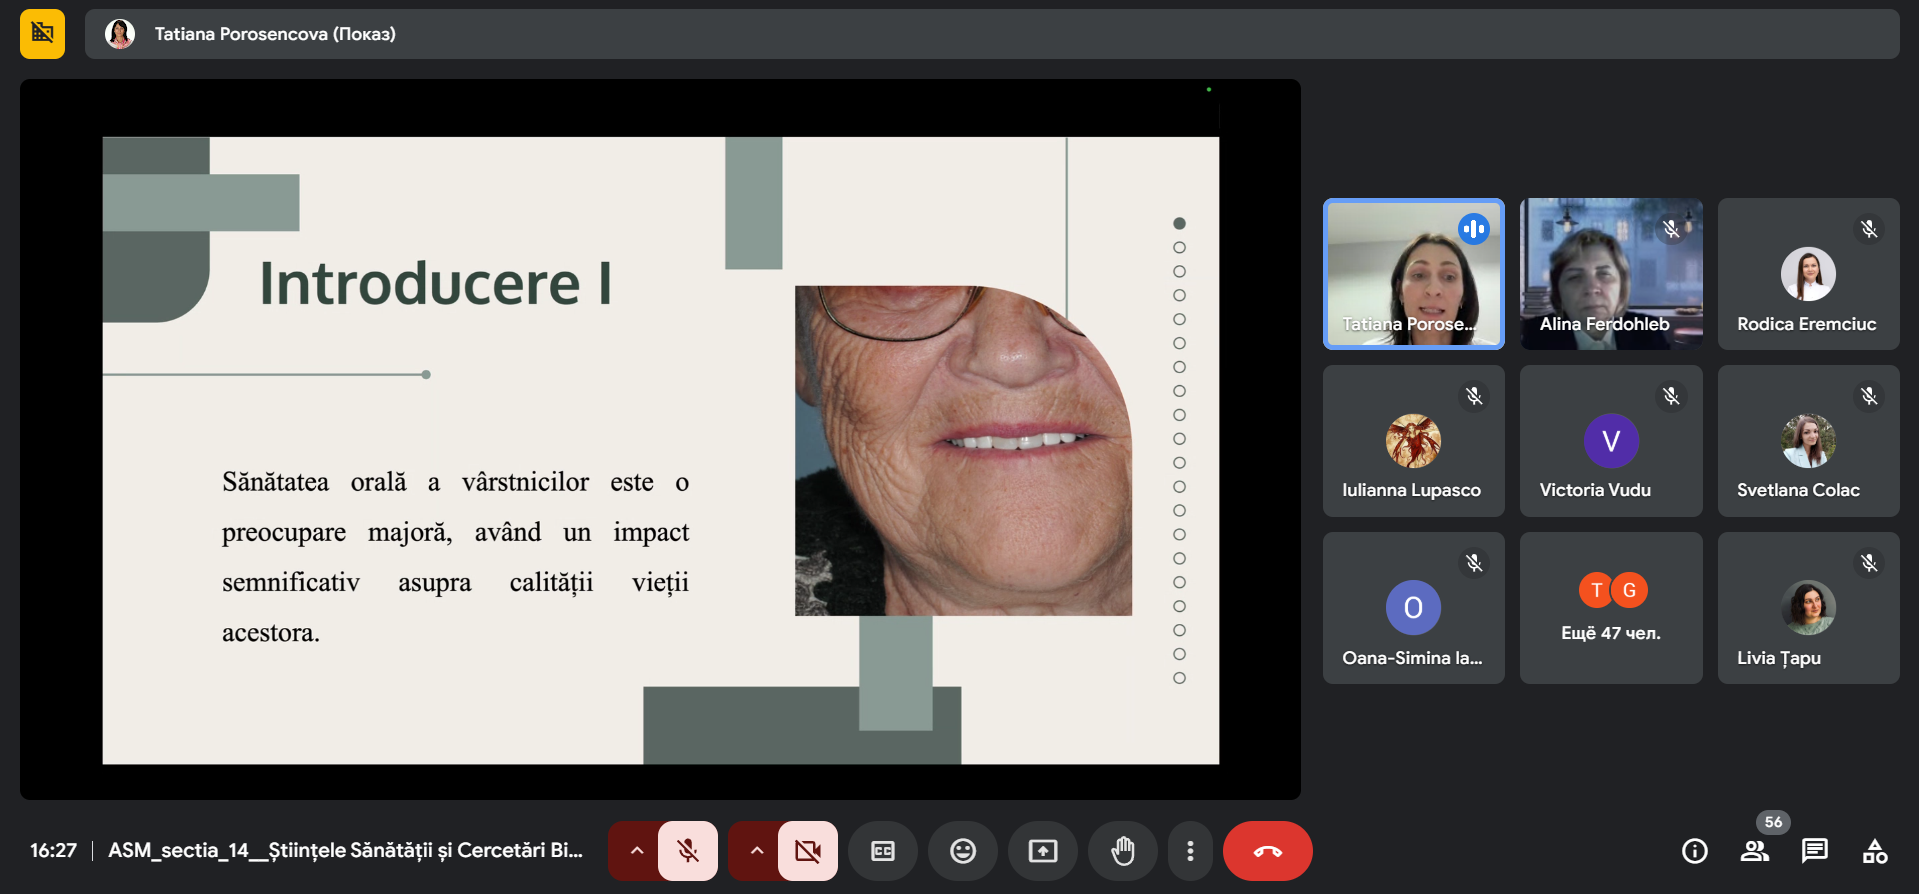The image size is (1919, 894).
Task: Raise your hand
Action: pyautogui.click(x=1123, y=851)
